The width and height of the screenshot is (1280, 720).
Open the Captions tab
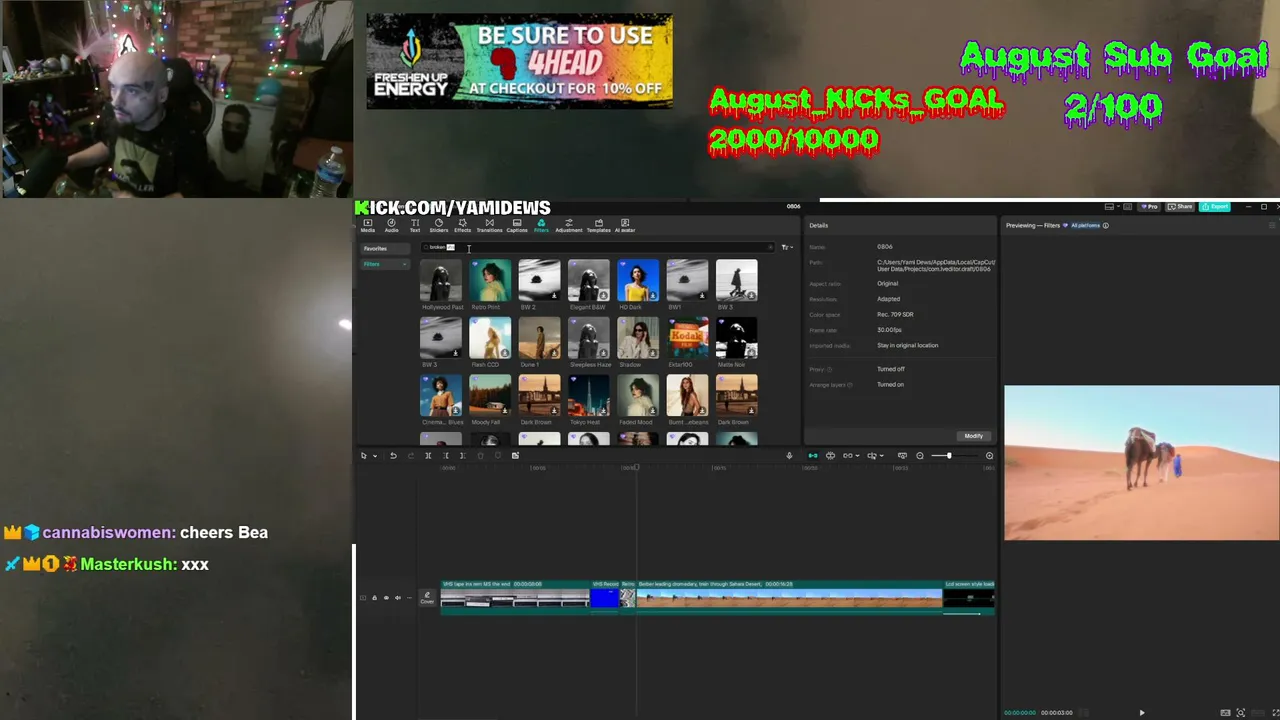point(517,226)
